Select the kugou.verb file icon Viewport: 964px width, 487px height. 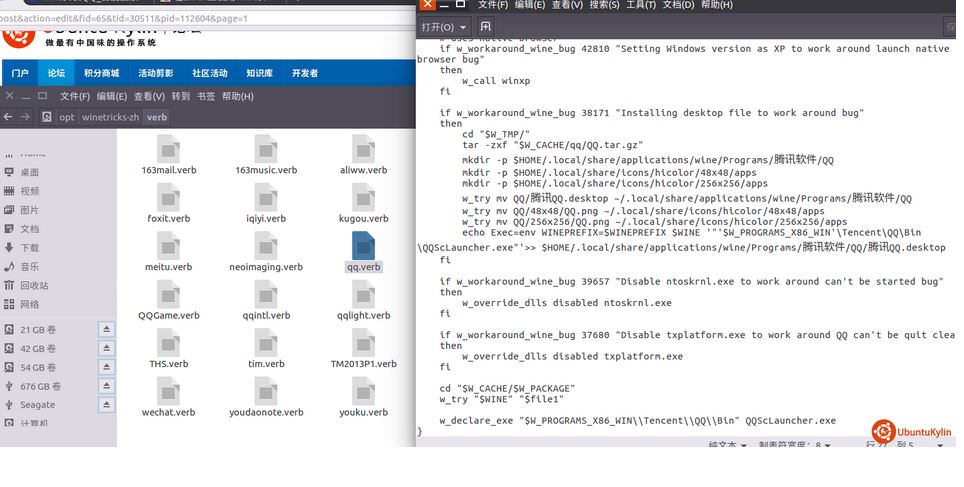(x=363, y=198)
